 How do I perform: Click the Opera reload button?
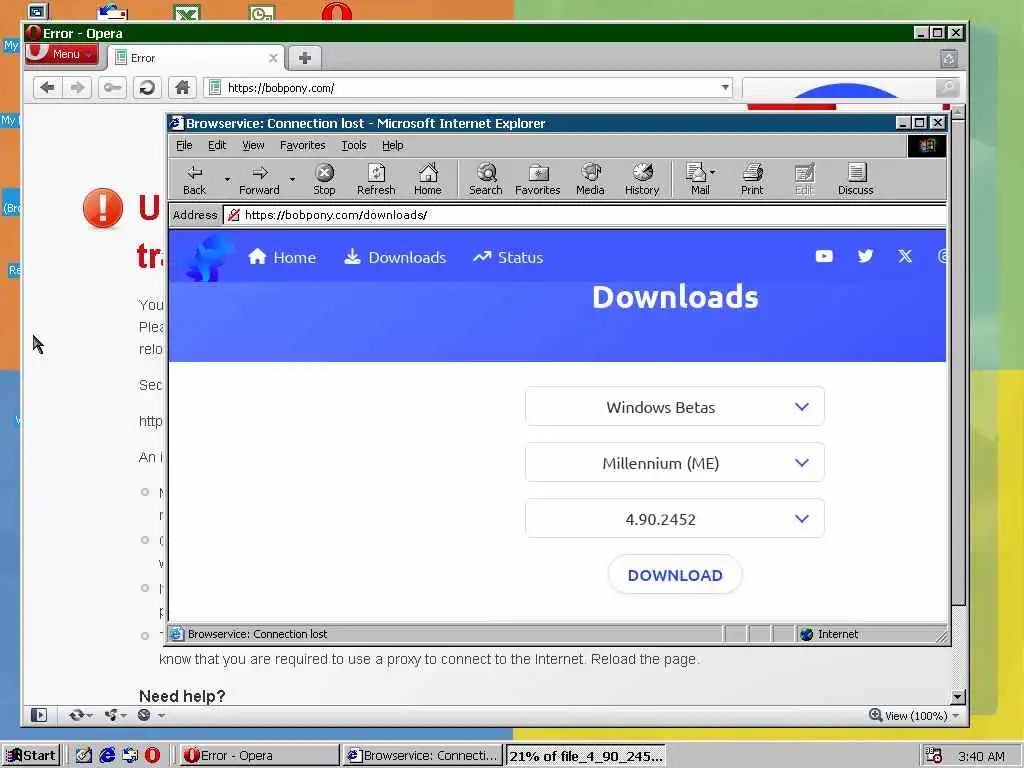coord(147,88)
